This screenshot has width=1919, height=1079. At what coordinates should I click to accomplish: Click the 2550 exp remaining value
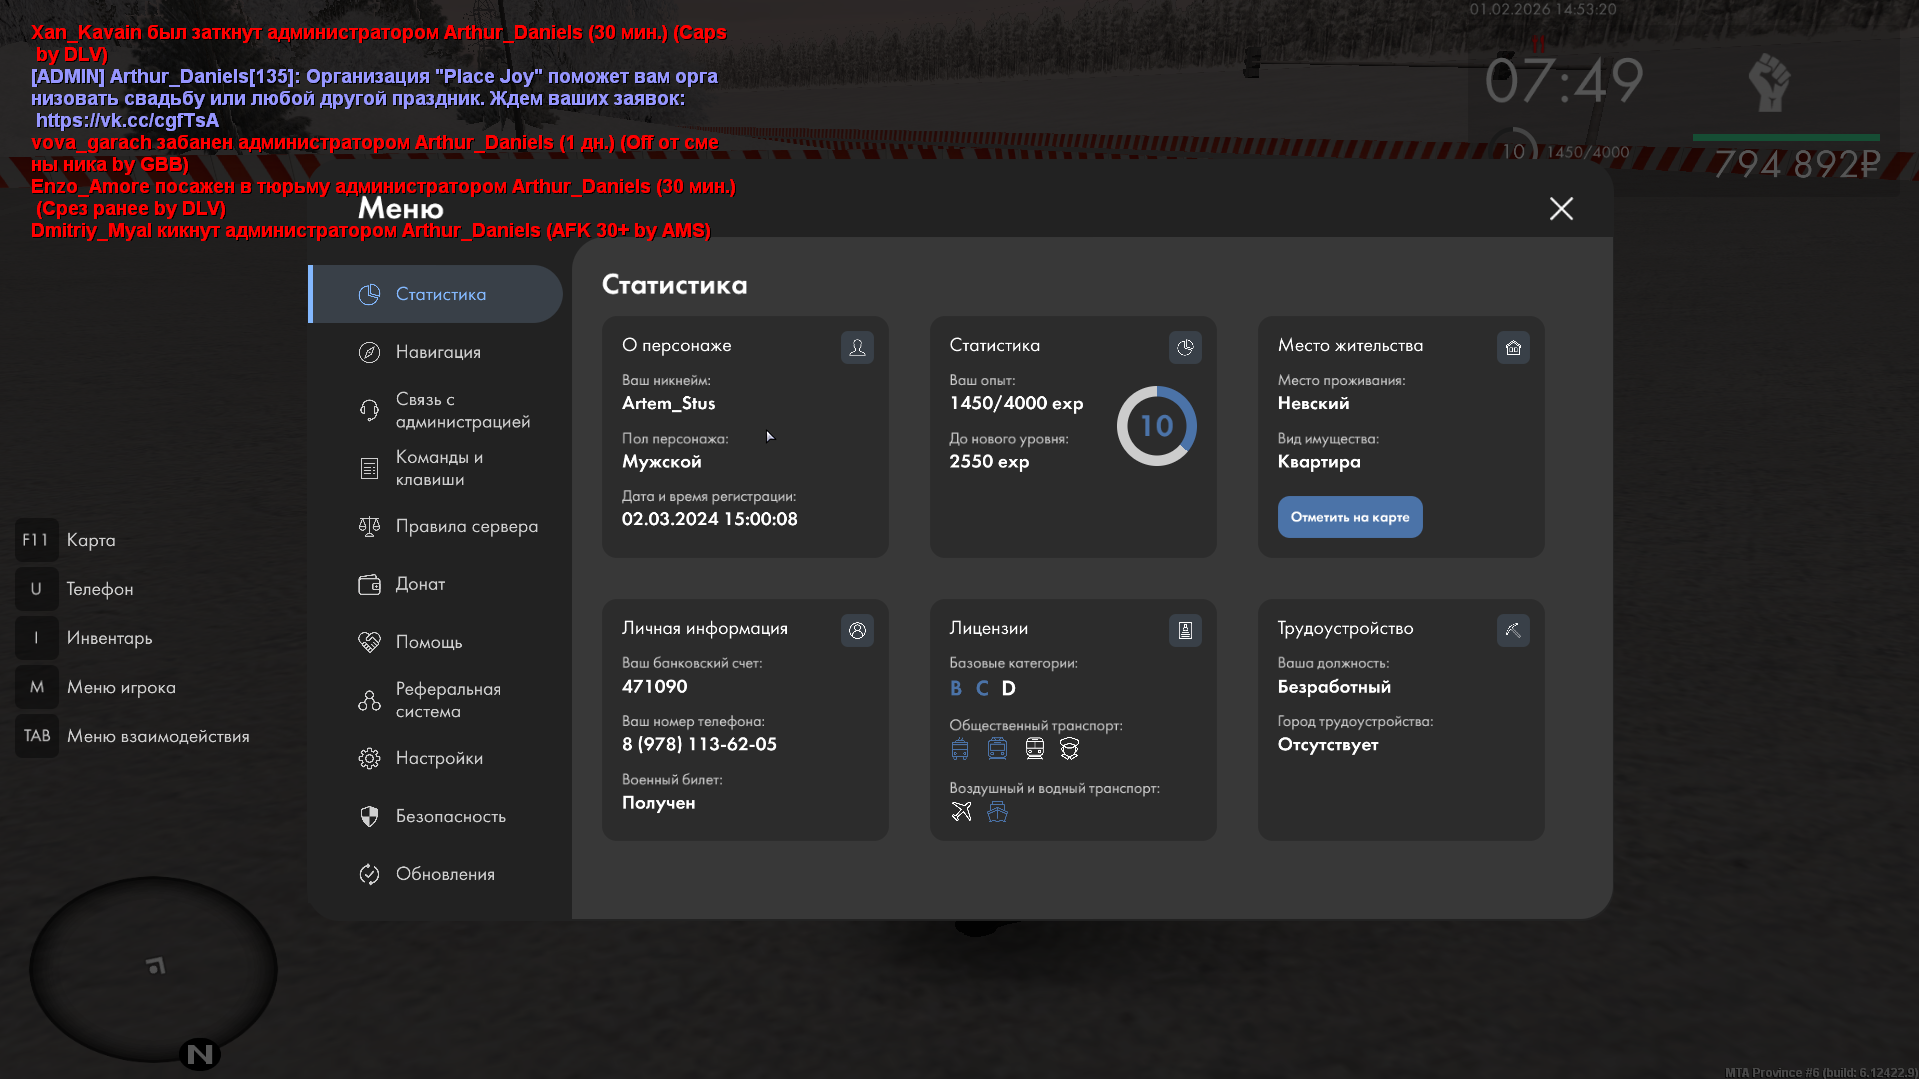(989, 461)
